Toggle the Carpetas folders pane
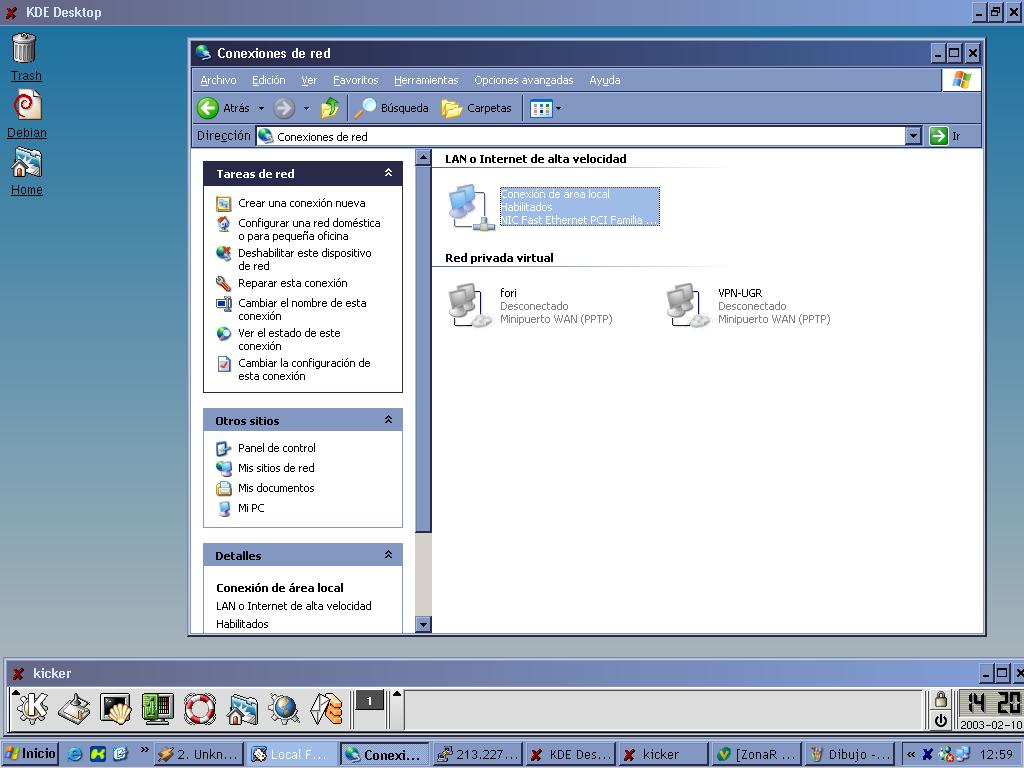 click(x=476, y=108)
